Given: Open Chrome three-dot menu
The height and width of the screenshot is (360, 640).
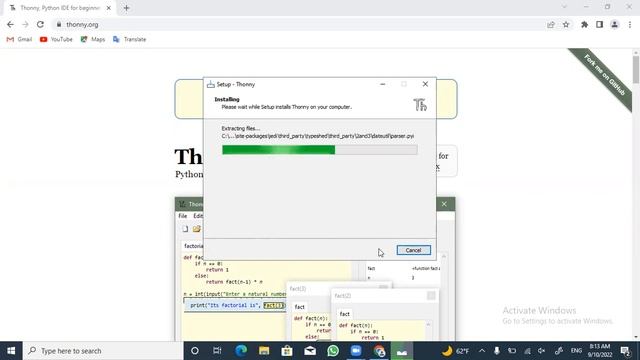Looking at the screenshot, I should point(630,24).
